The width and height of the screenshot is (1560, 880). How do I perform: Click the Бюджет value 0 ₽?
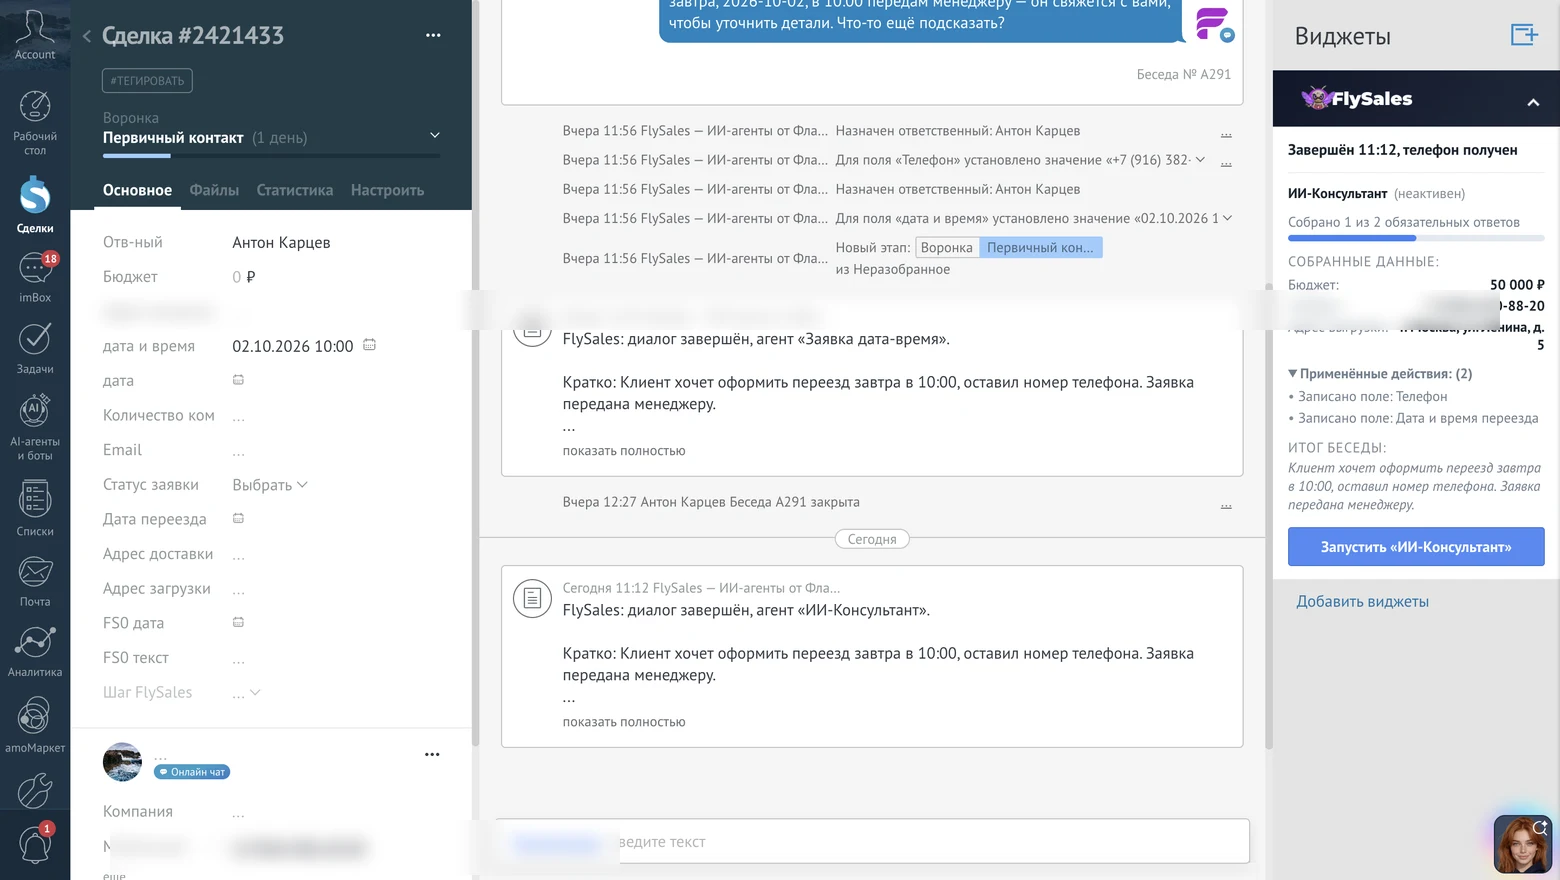[x=244, y=276]
